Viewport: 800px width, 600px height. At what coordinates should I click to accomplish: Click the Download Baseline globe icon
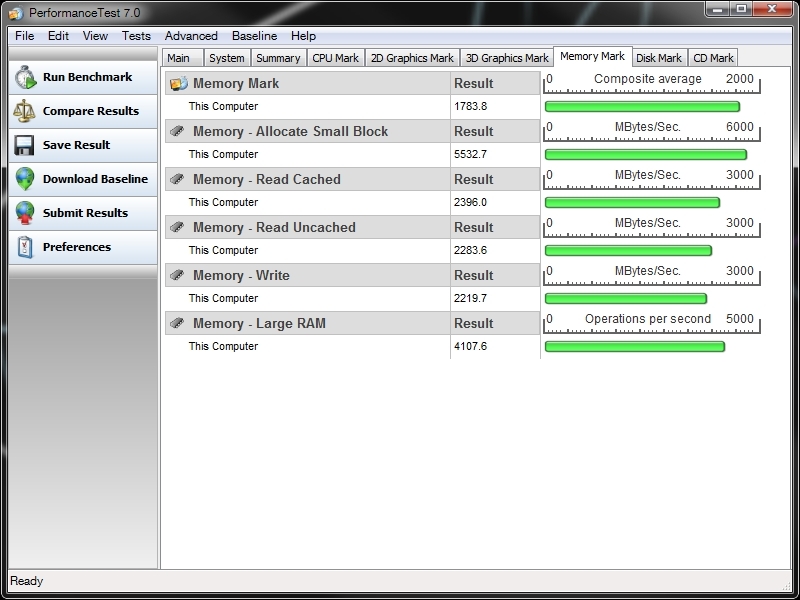(24, 179)
